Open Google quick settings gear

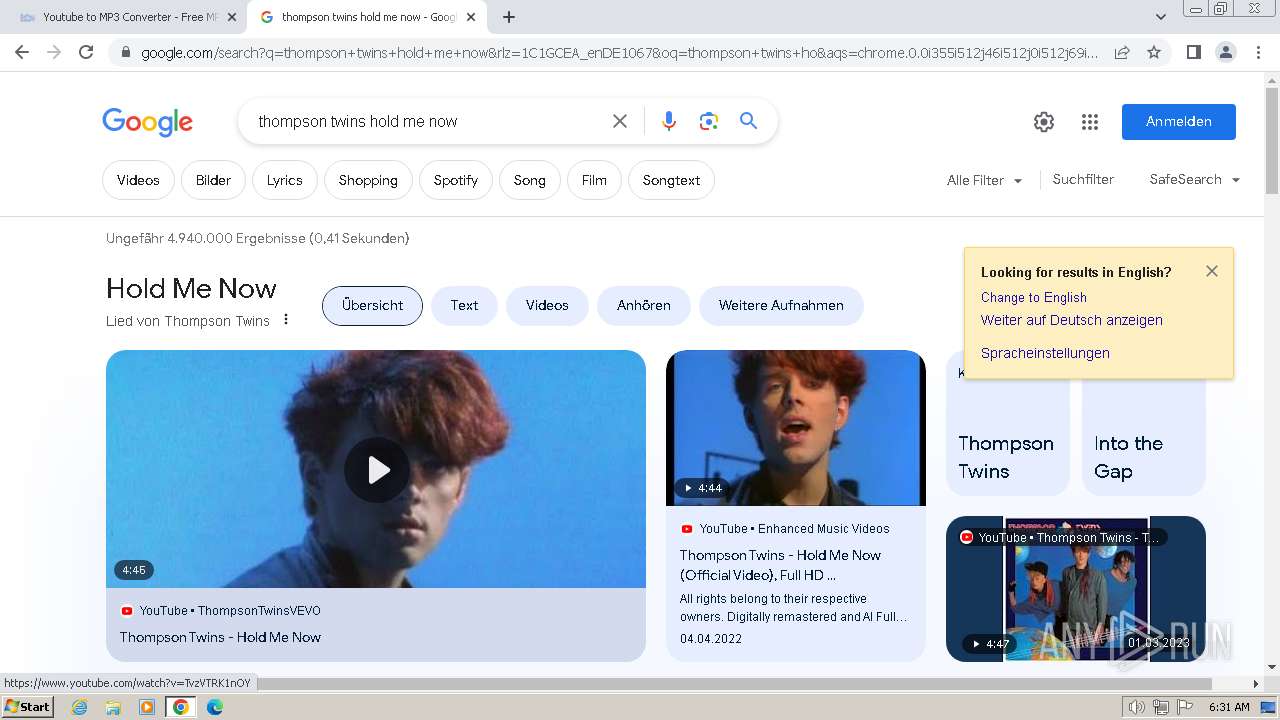(1044, 122)
